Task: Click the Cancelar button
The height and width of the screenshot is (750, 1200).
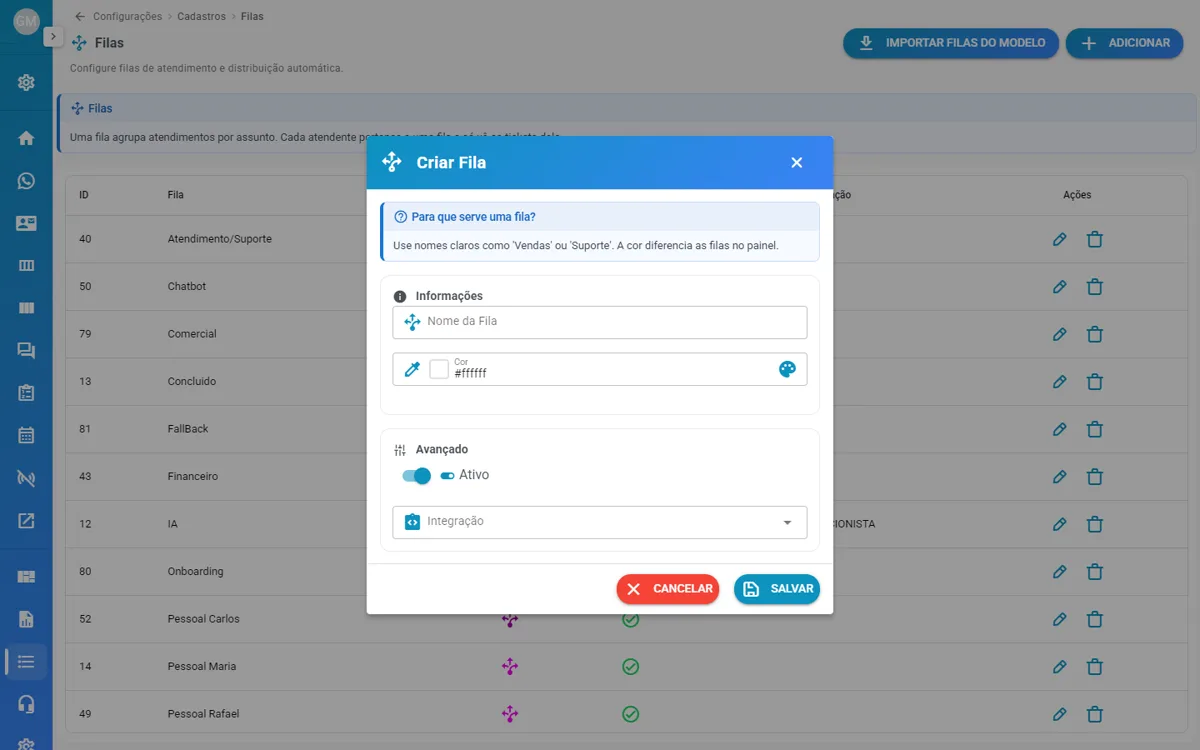Action: (x=668, y=589)
